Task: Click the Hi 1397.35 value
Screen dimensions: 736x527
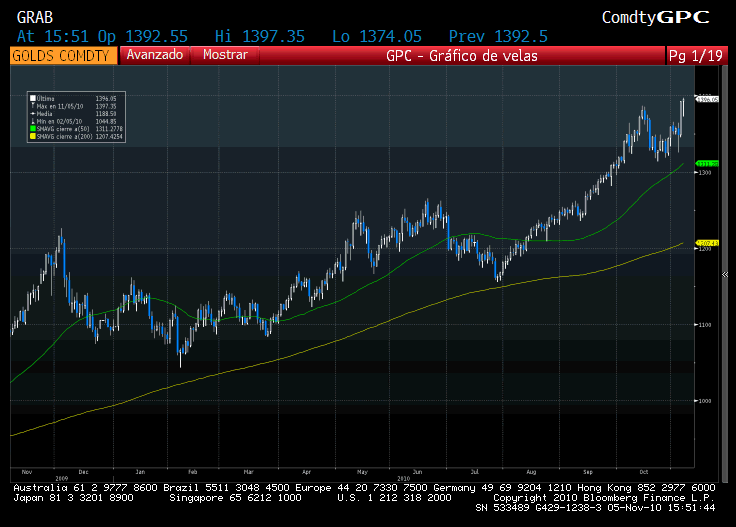Action: pos(260,36)
